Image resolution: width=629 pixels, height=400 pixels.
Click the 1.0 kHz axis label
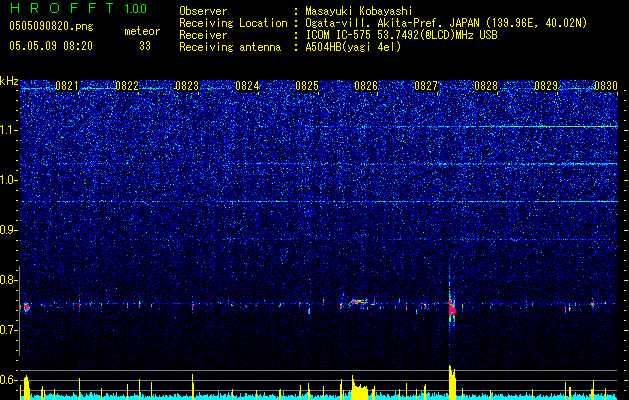9,181
